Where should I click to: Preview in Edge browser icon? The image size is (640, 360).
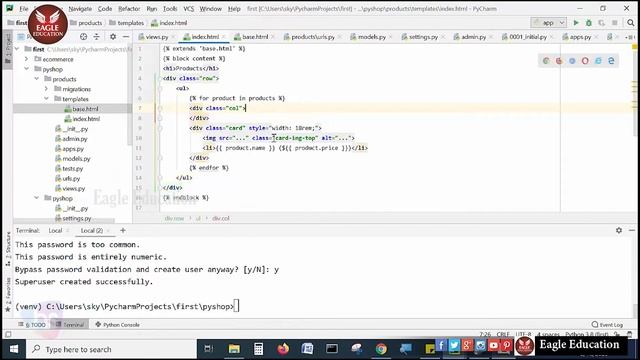pos(611,61)
